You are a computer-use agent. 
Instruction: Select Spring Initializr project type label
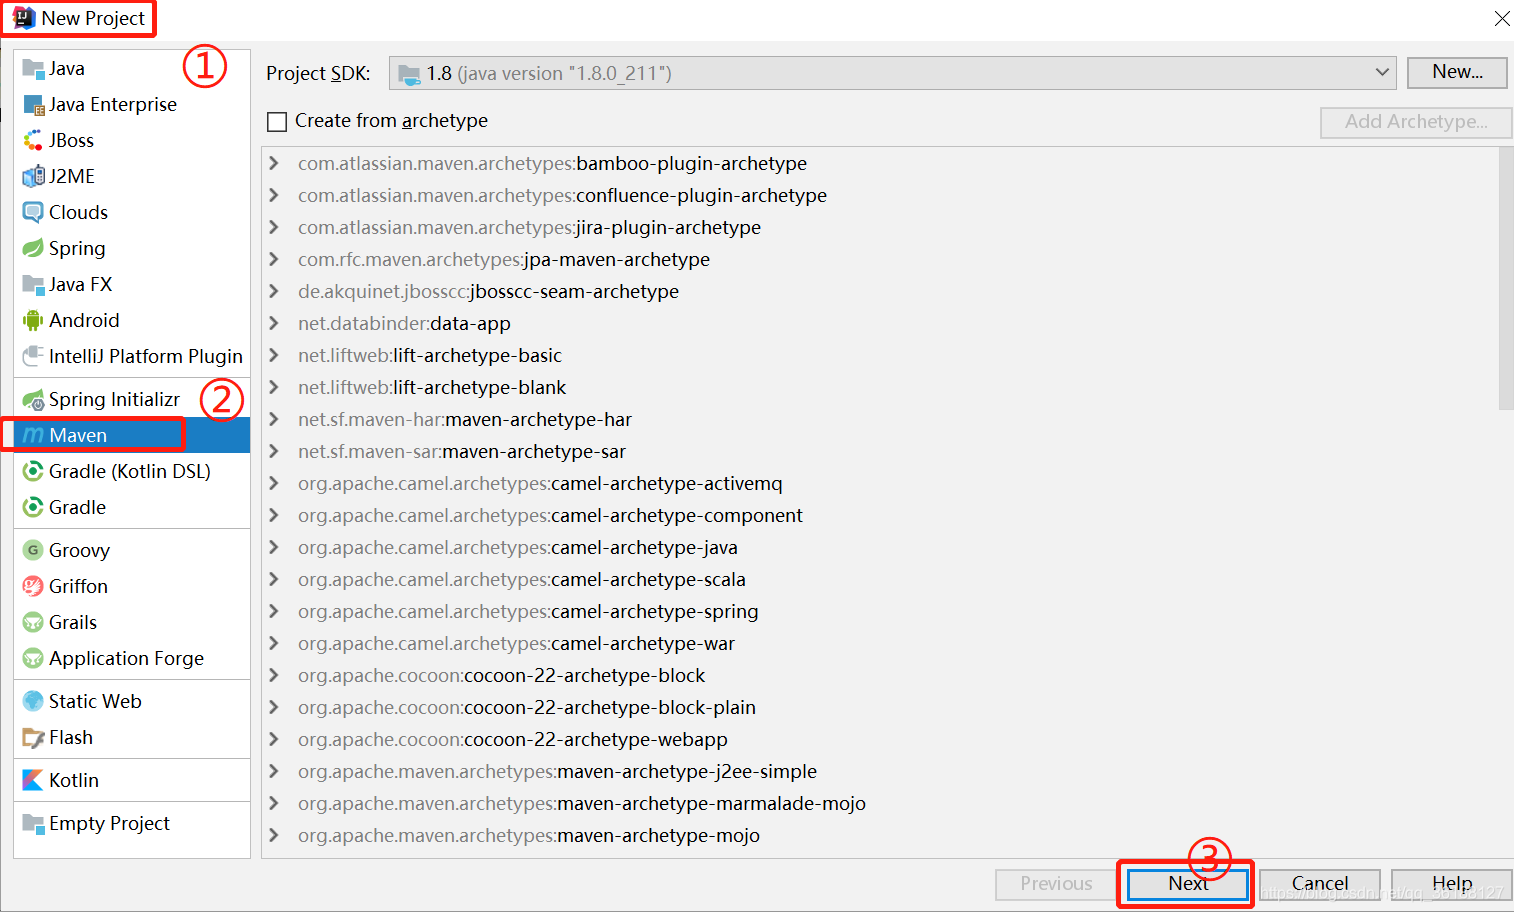[115, 400]
